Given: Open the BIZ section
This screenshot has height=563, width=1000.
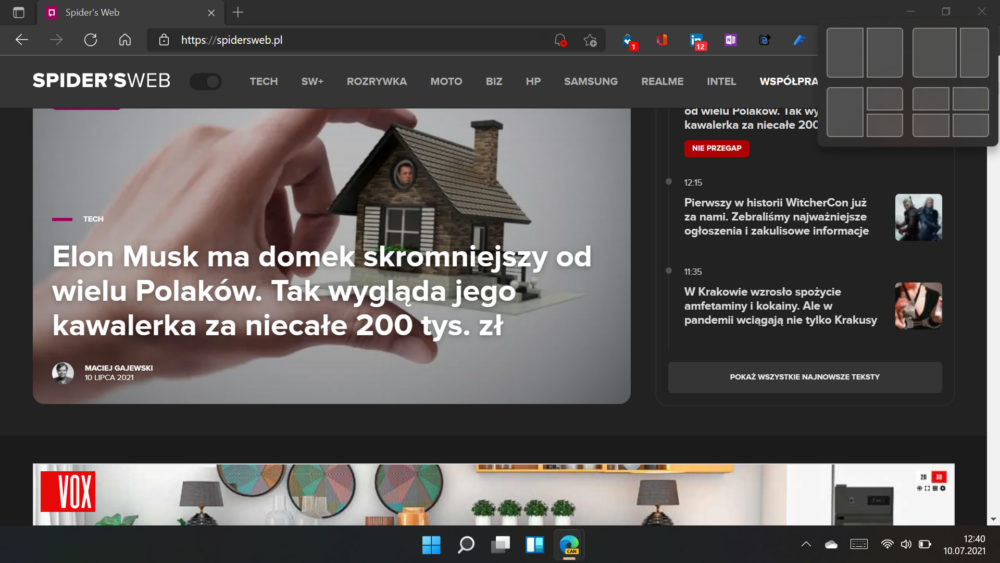Looking at the screenshot, I should coord(494,82).
